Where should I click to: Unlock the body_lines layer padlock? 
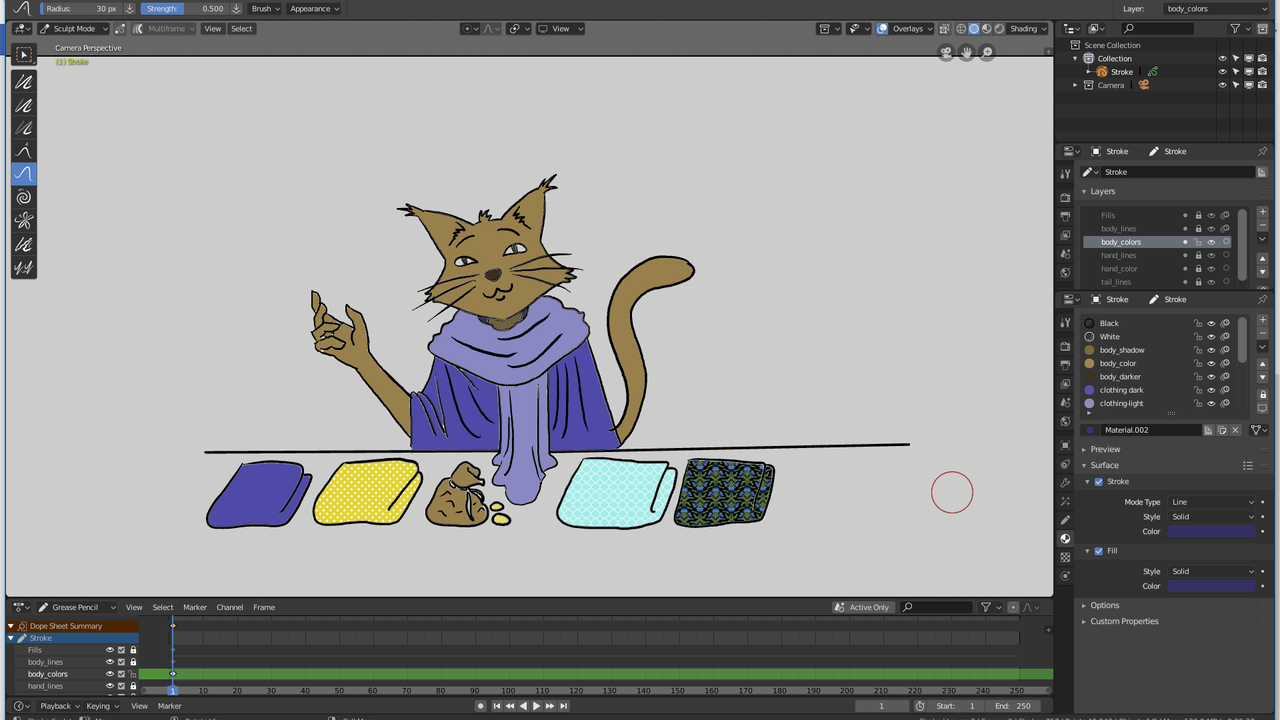1199,228
